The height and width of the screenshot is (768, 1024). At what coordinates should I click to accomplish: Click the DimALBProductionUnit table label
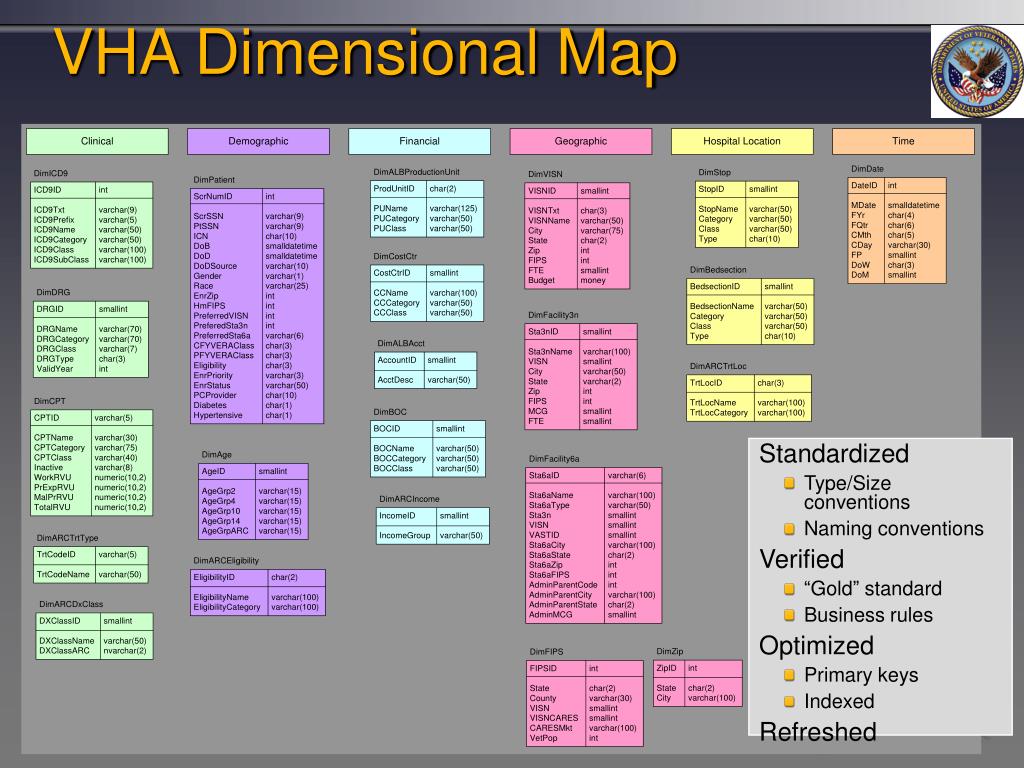pyautogui.click(x=417, y=172)
